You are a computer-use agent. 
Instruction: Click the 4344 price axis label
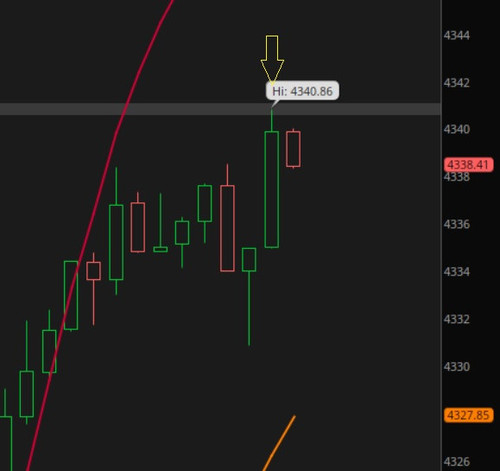[x=457, y=35]
